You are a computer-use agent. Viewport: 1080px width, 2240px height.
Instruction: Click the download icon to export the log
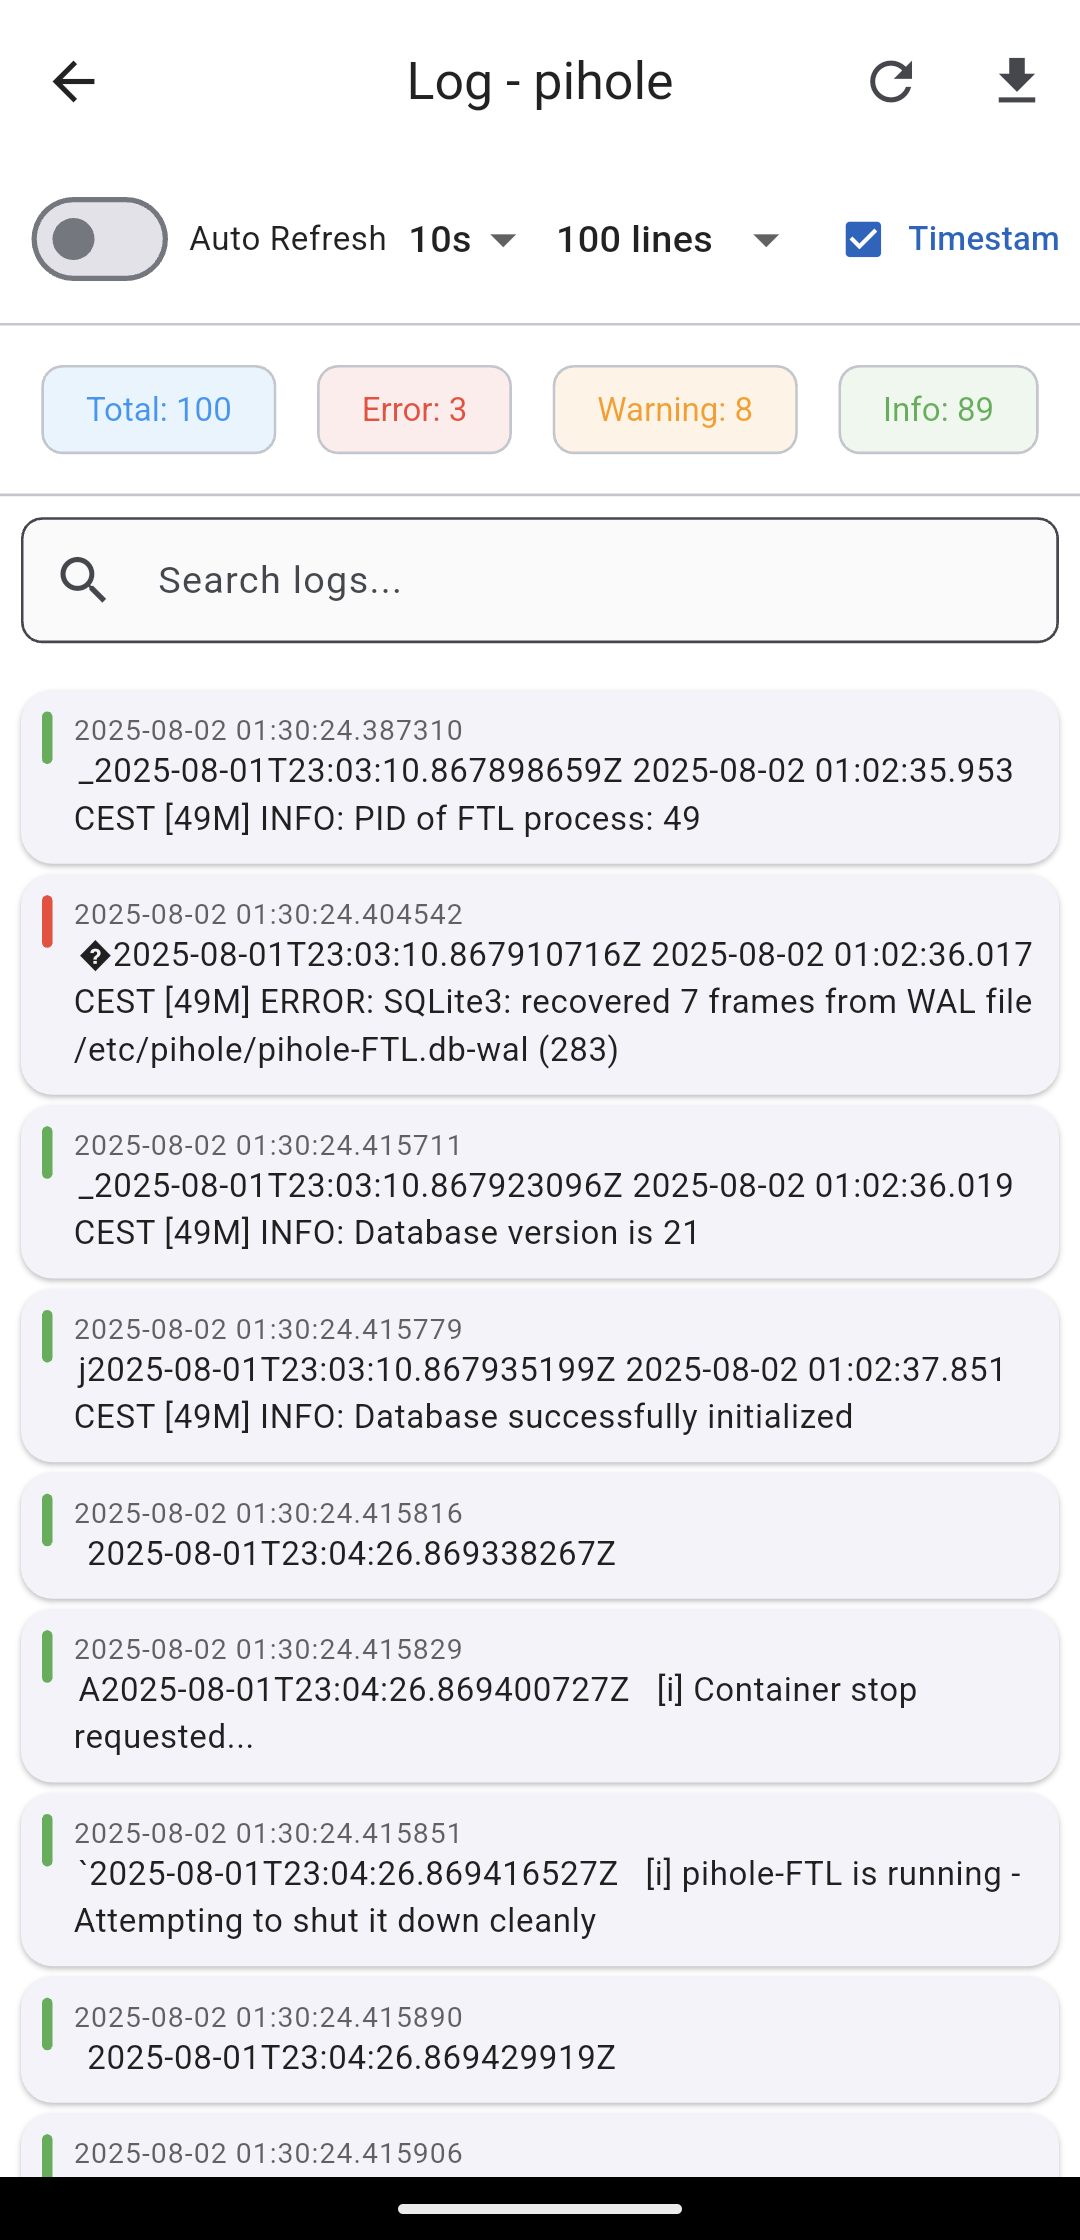1017,81
